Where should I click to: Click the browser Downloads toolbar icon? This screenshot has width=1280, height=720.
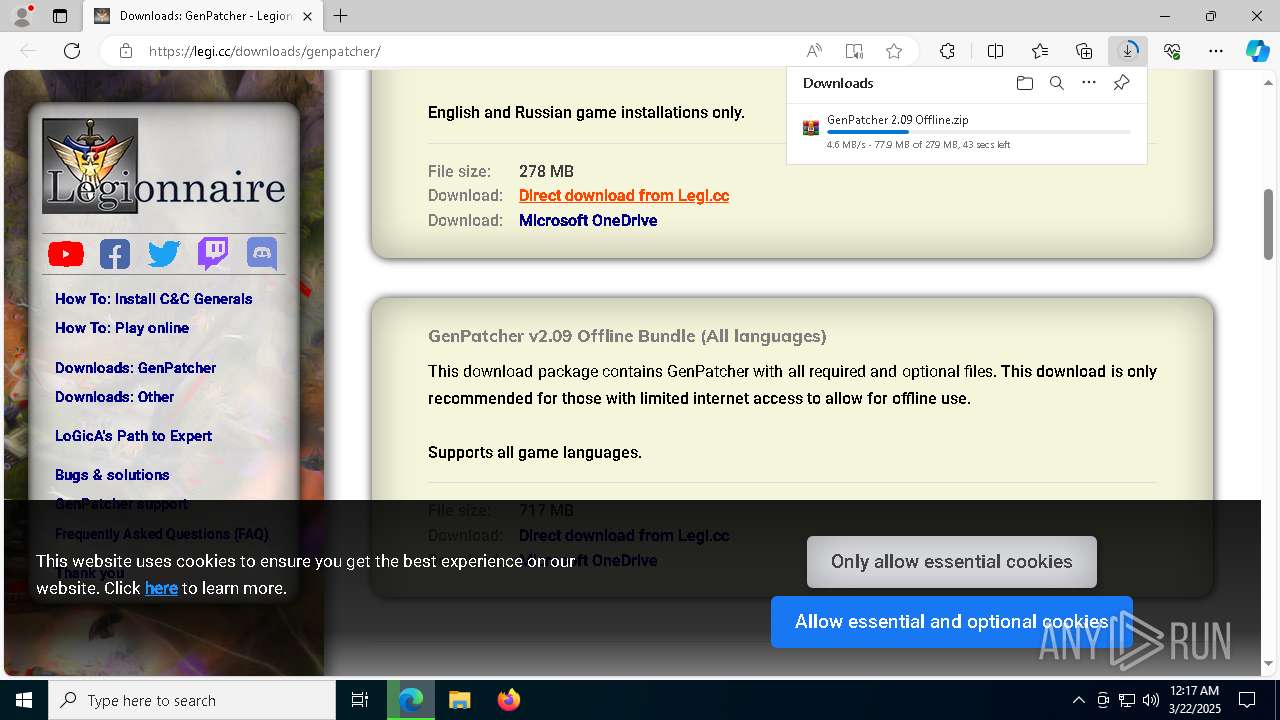point(1128,51)
